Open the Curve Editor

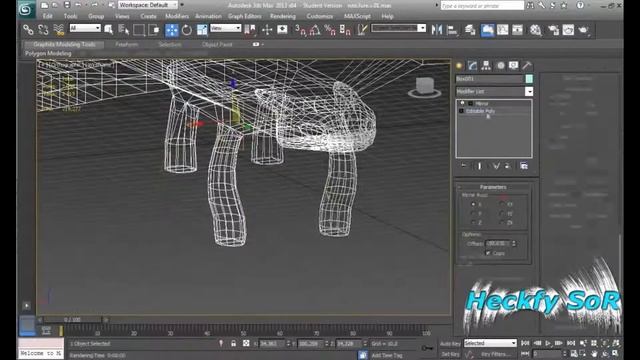[502, 30]
